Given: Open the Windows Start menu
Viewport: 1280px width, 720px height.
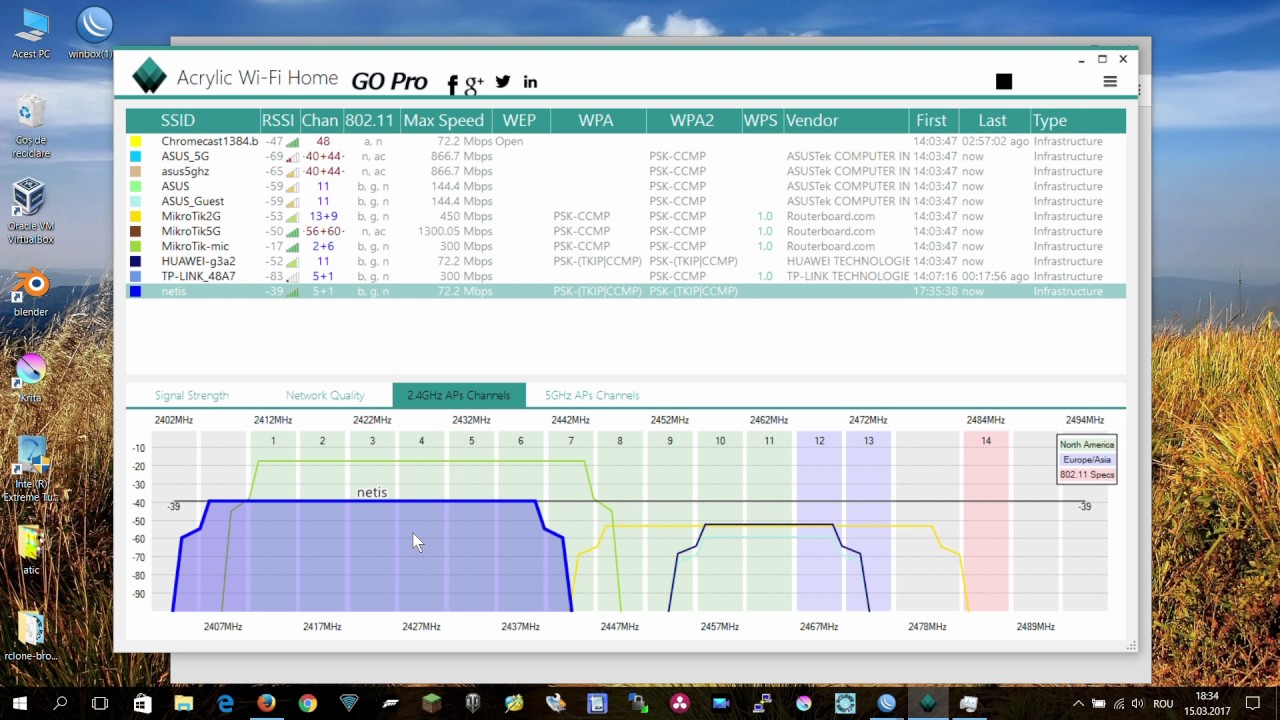Looking at the screenshot, I should [20, 703].
